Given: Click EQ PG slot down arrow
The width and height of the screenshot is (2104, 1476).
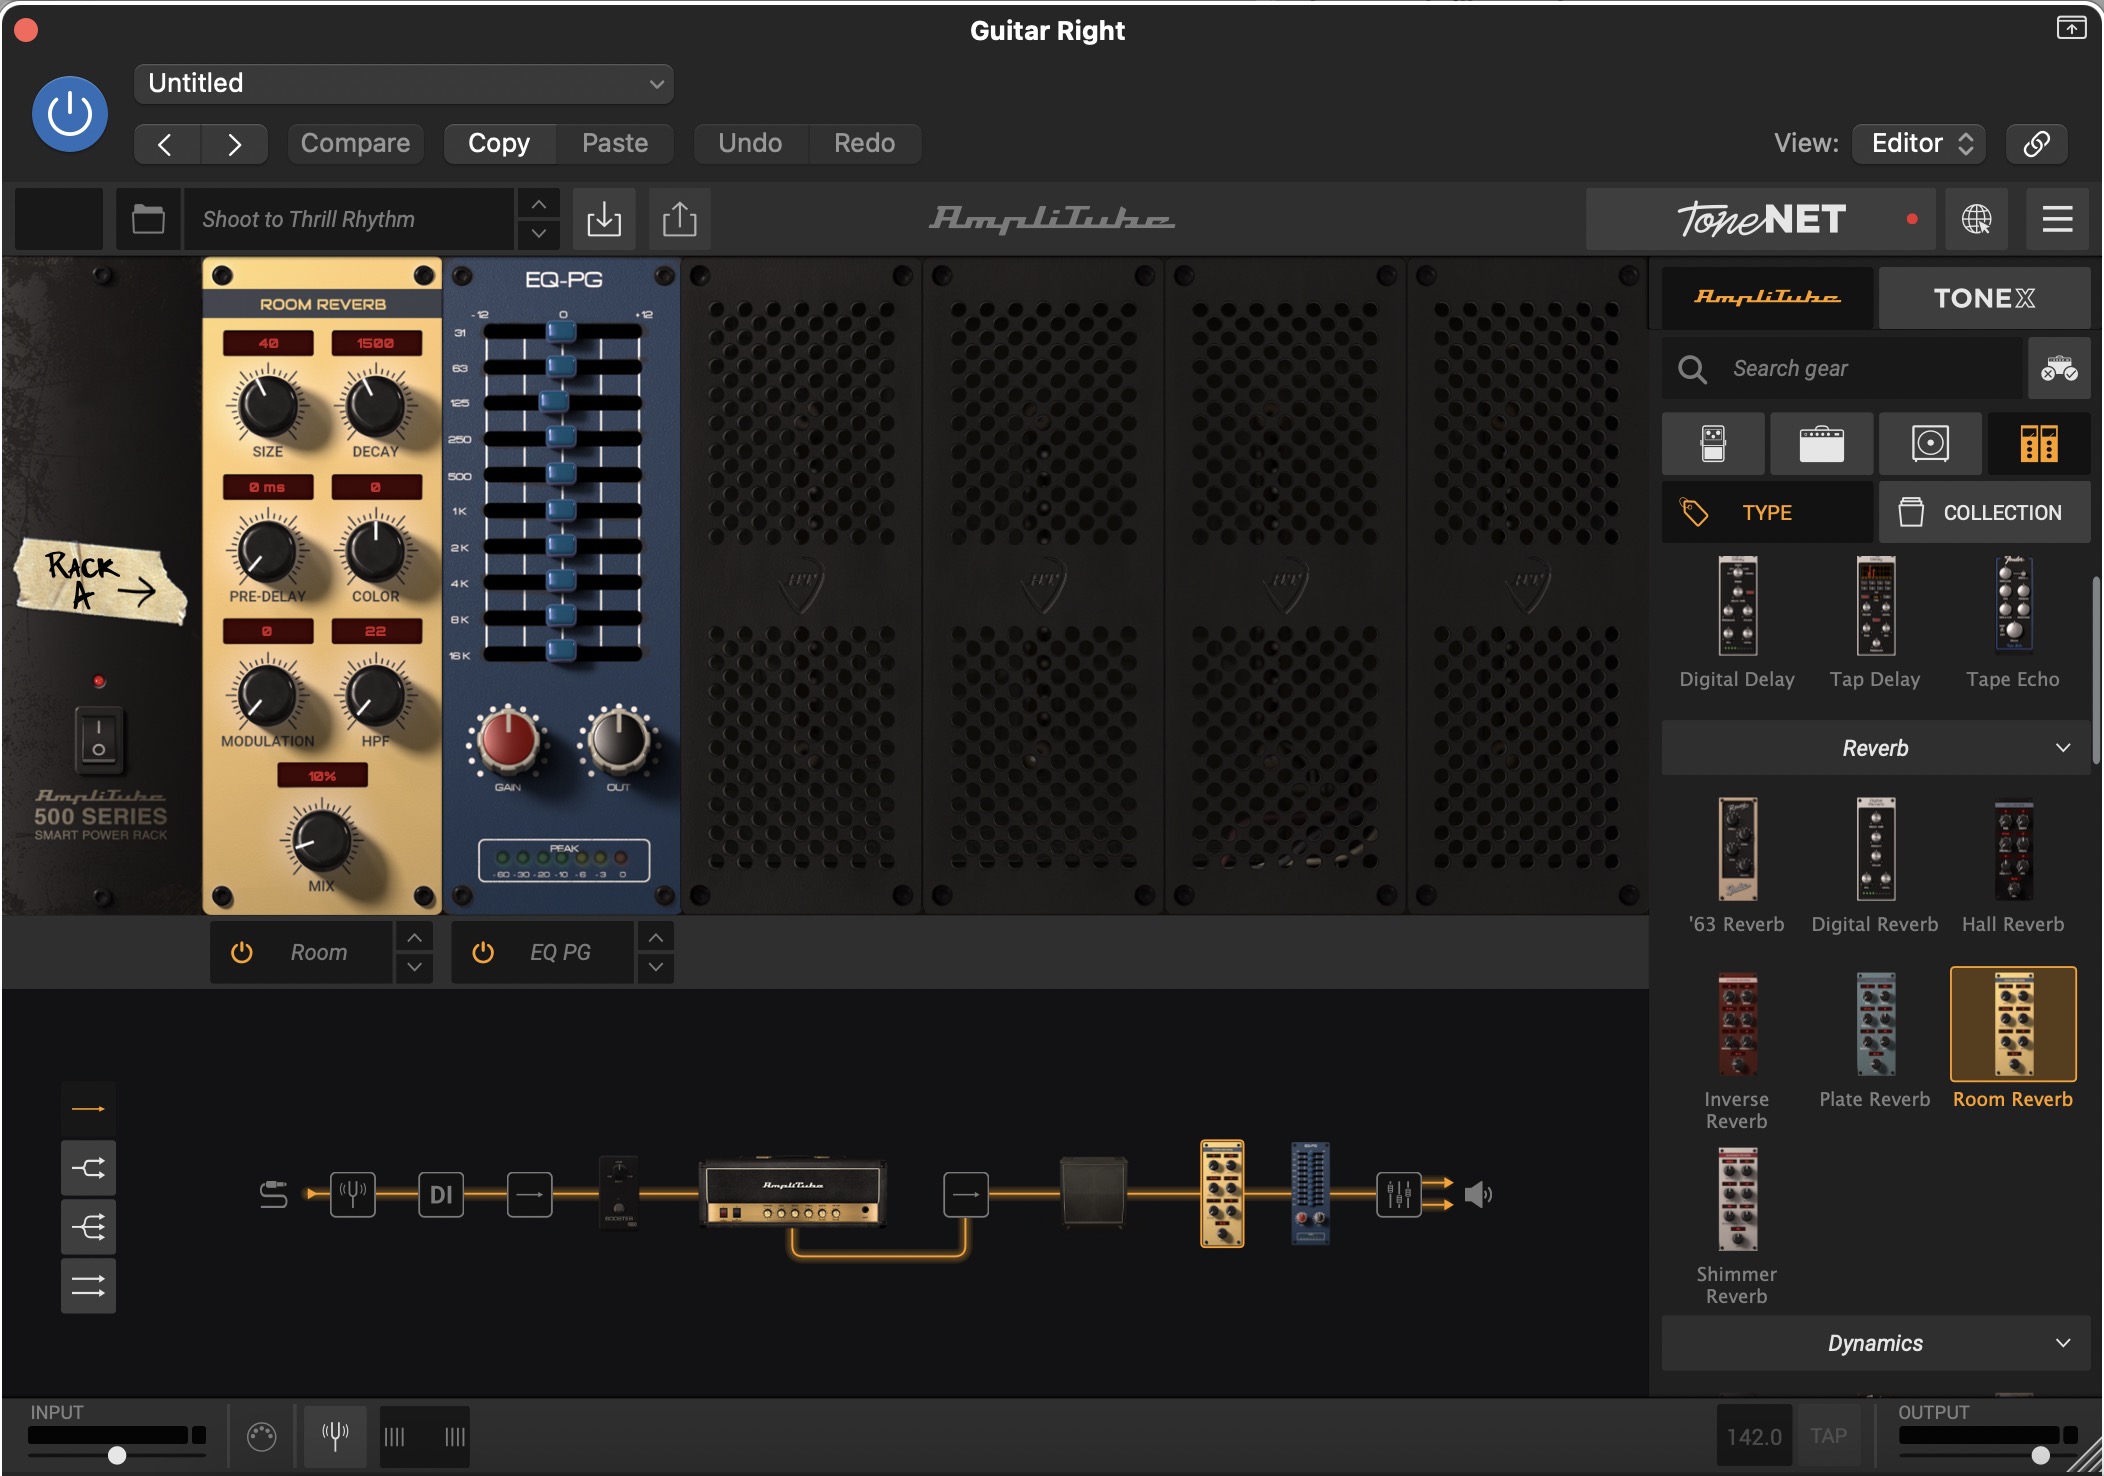Looking at the screenshot, I should click(x=655, y=967).
